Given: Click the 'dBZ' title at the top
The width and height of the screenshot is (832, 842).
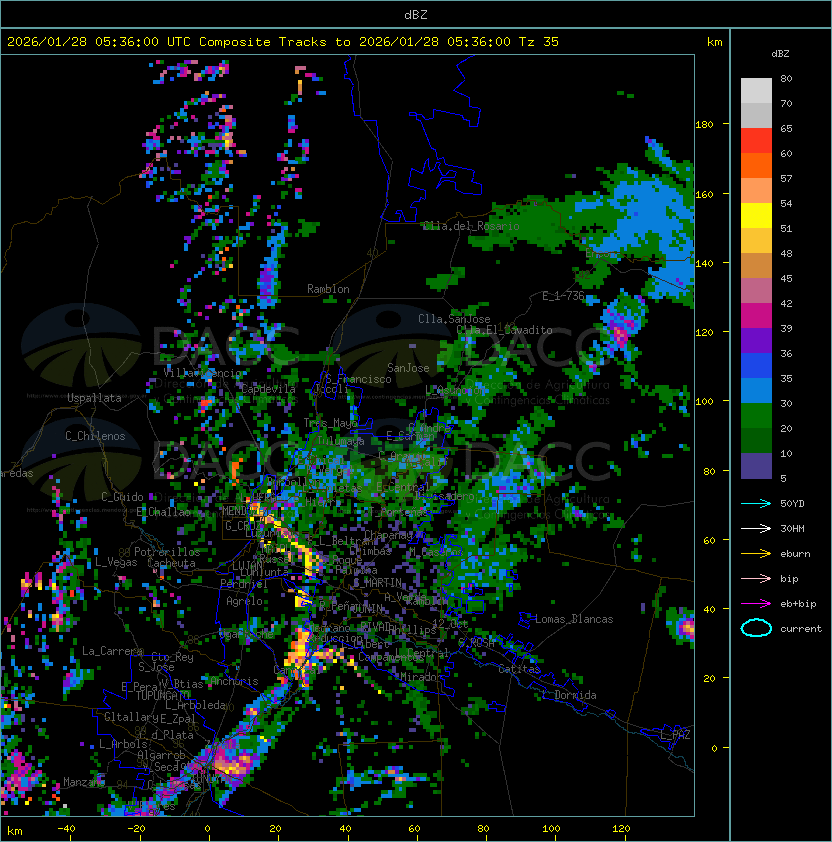Looking at the screenshot, I should (x=416, y=14).
